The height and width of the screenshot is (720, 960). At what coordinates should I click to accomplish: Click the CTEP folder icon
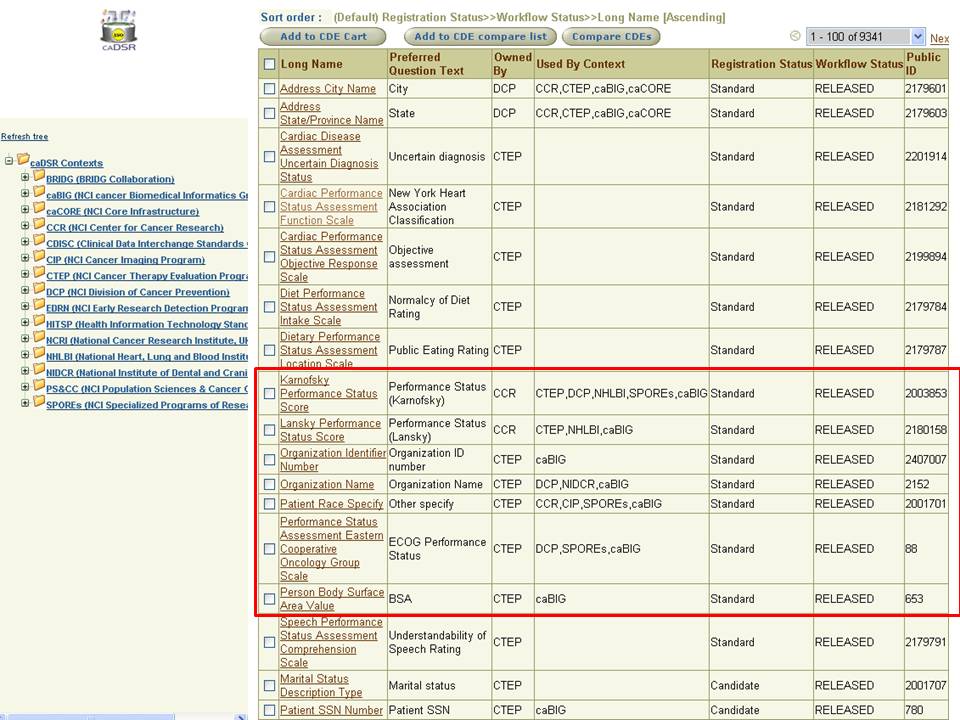tap(39, 273)
